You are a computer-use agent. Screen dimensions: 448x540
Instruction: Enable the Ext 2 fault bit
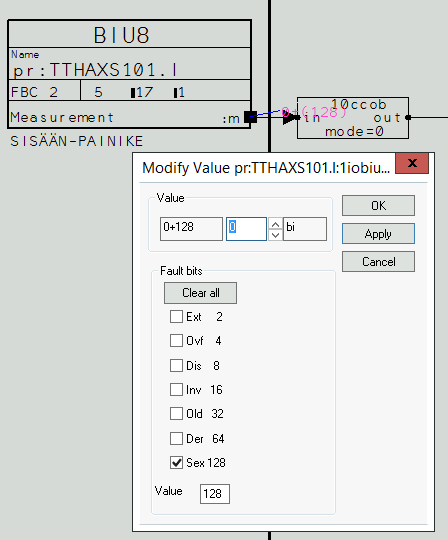coord(176,316)
